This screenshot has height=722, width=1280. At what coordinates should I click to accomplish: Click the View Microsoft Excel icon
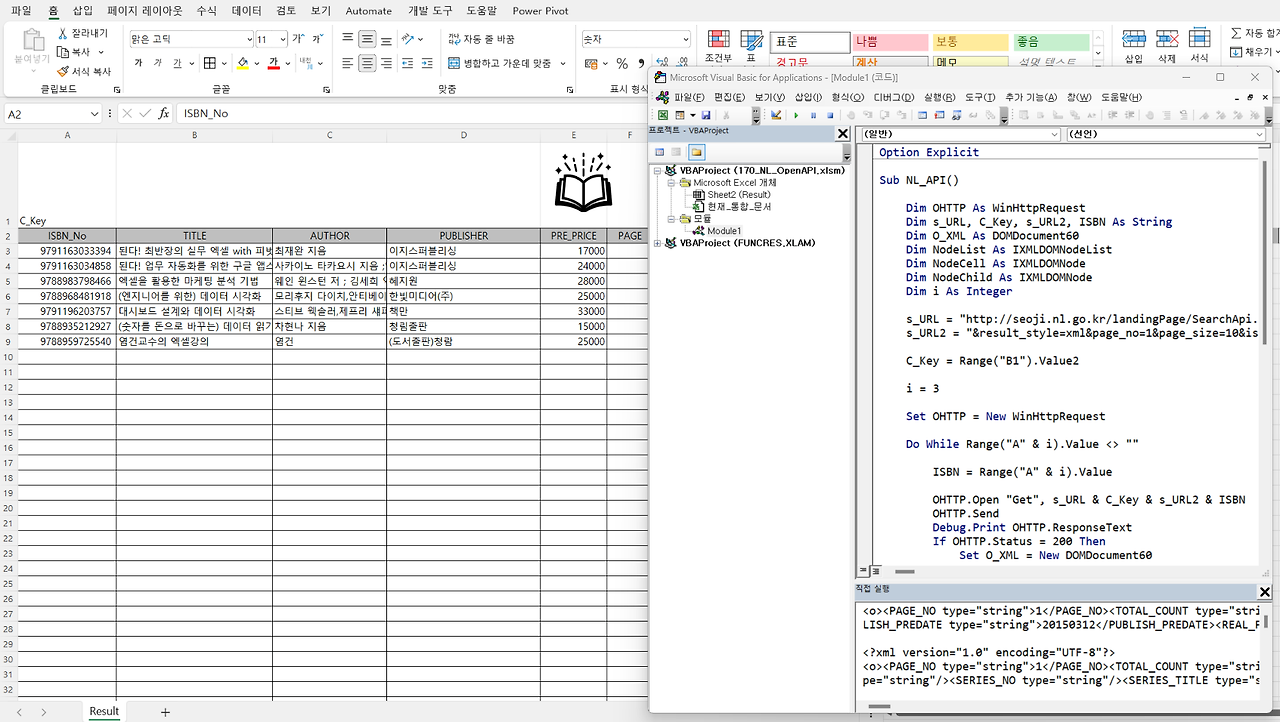(x=662, y=116)
